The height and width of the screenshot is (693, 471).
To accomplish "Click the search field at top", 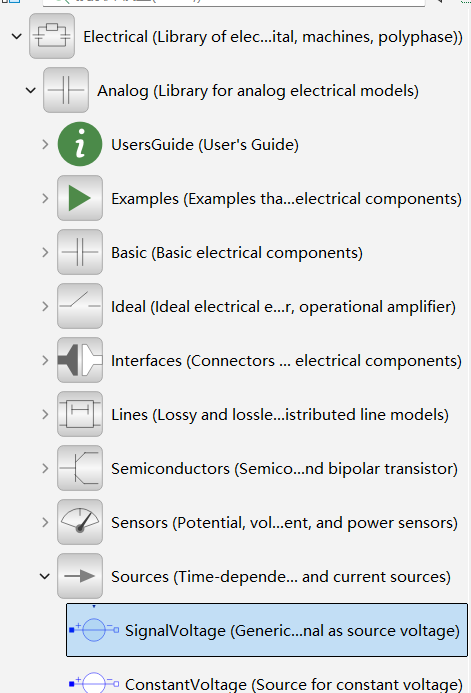I will [x=234, y=2].
